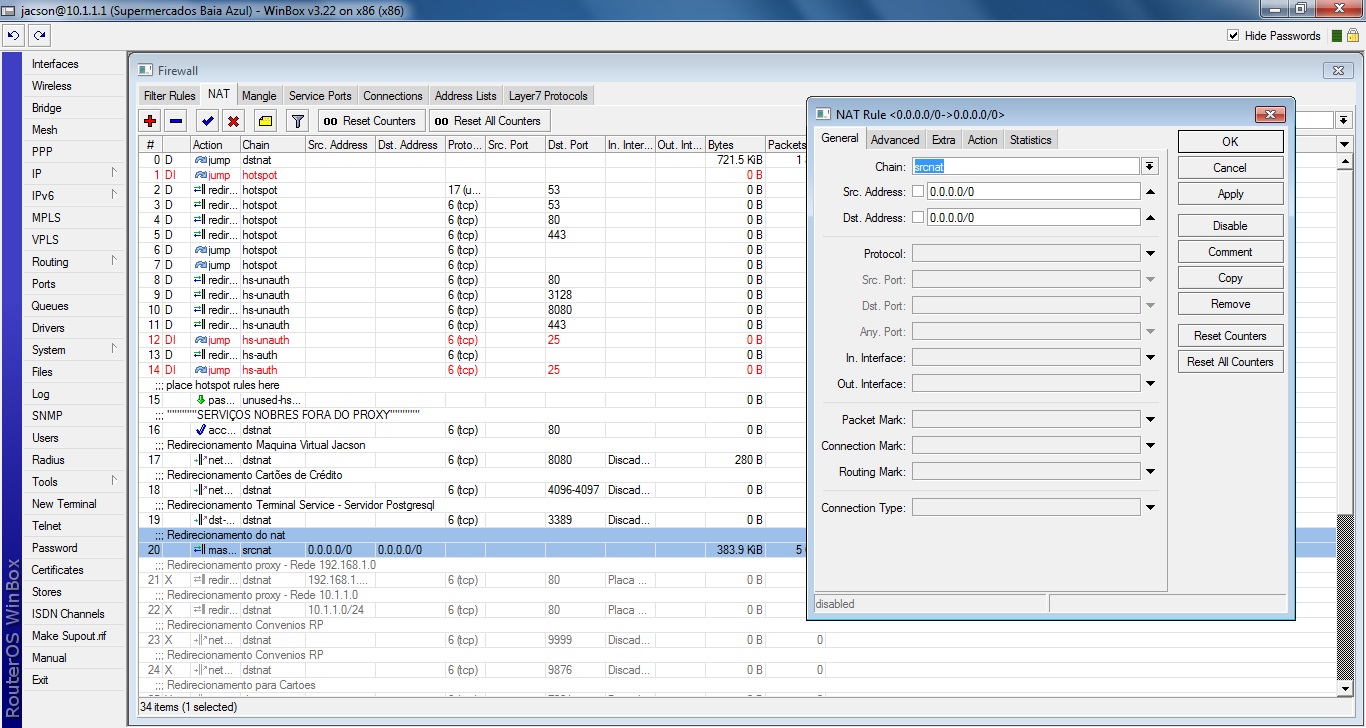The image size is (1366, 728).
Task: Click inside the Src. Address input field
Action: [1033, 191]
